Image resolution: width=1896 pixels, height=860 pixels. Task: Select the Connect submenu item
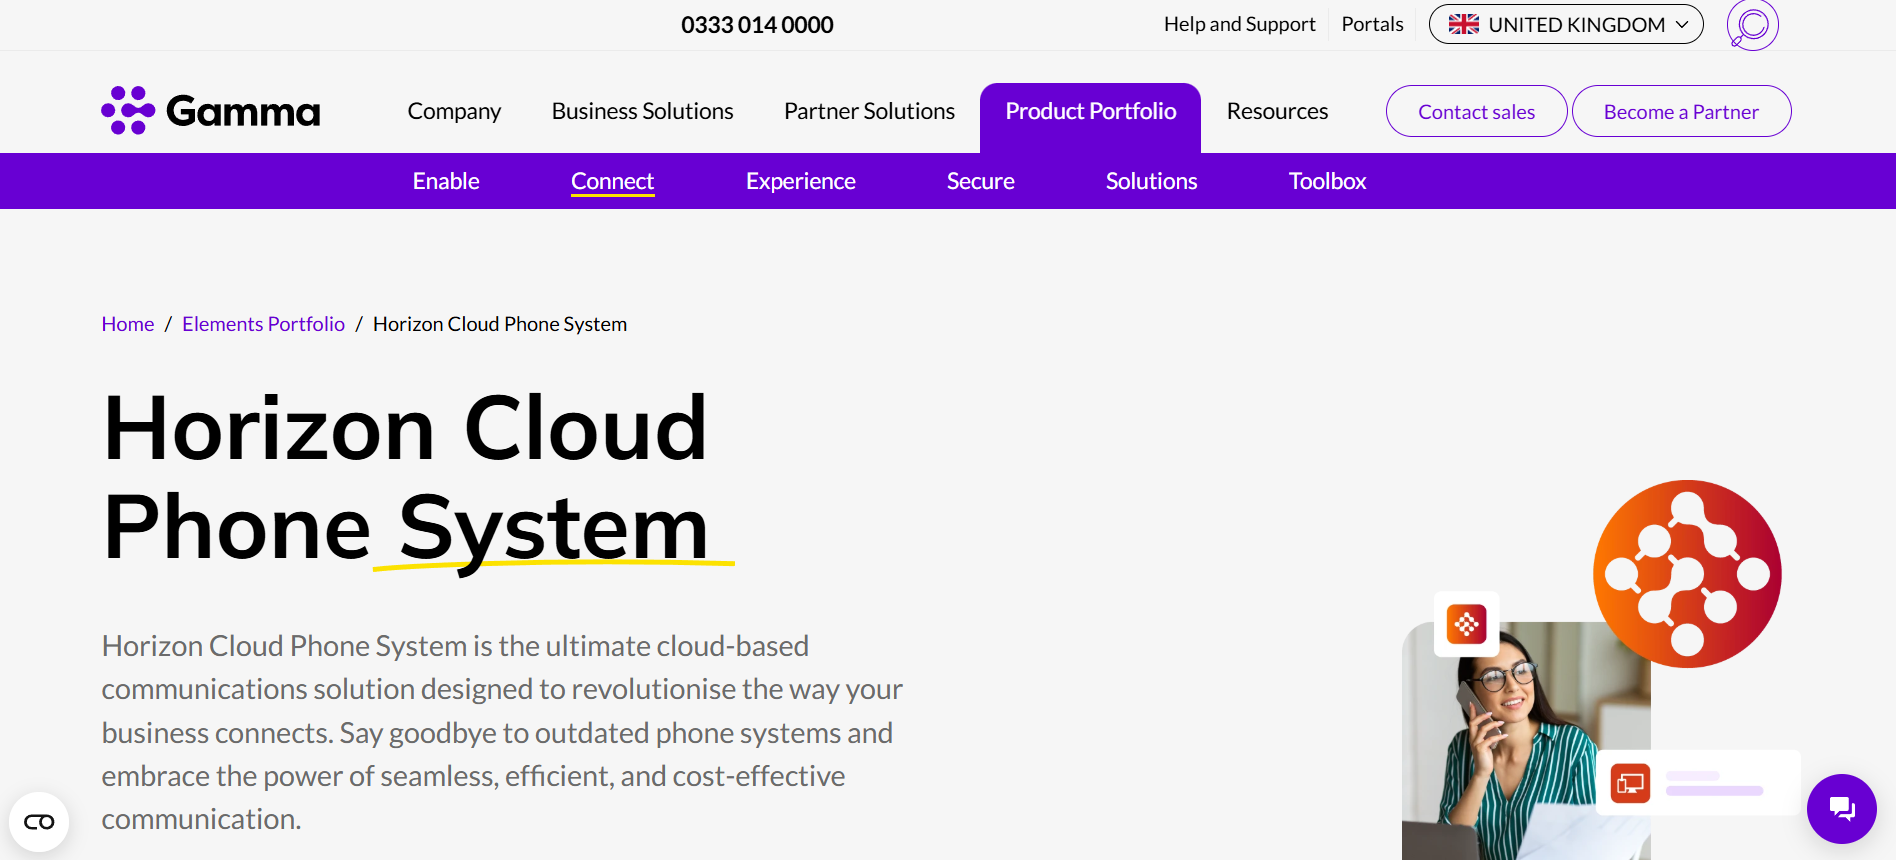(612, 181)
